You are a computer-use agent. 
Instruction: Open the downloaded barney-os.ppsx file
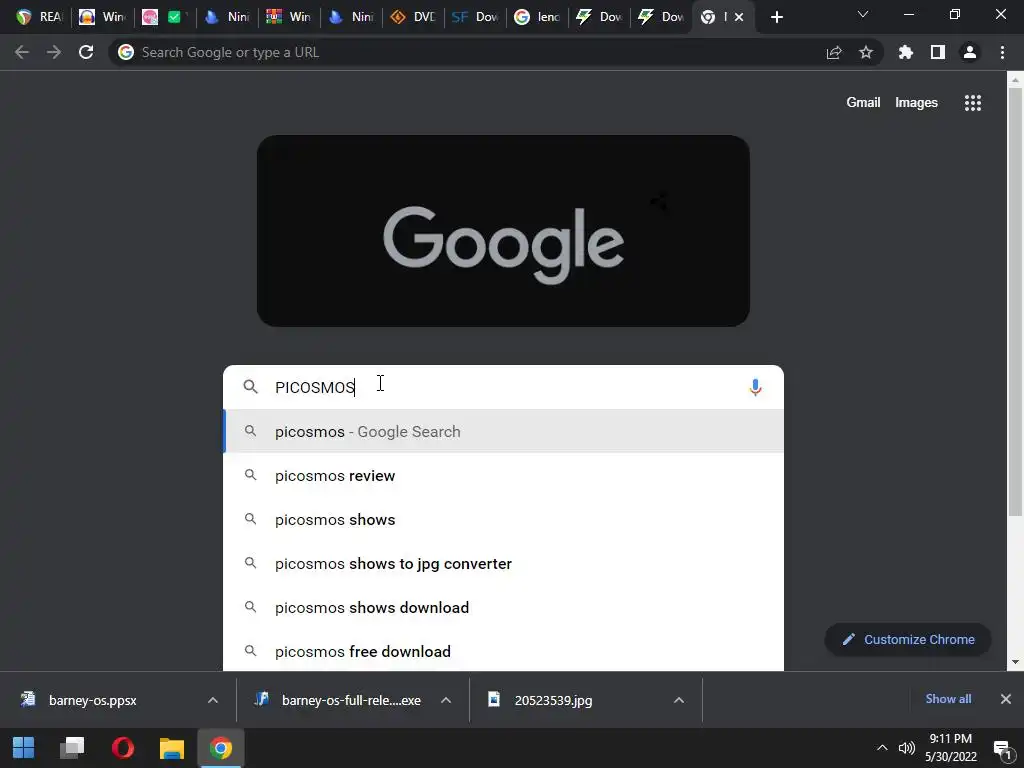93,700
